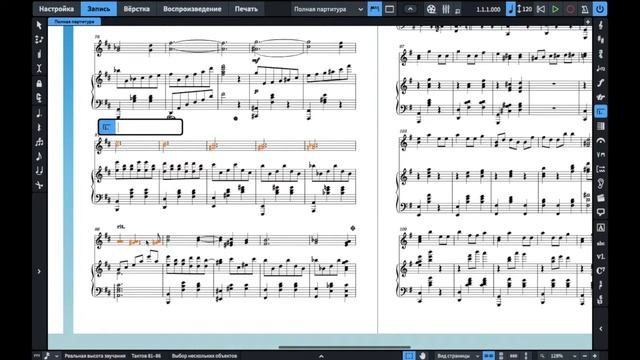Viewport: 640px width, 360px height.
Task: Click the lyrics V1 tool in right toolbox
Action: (x=600, y=257)
